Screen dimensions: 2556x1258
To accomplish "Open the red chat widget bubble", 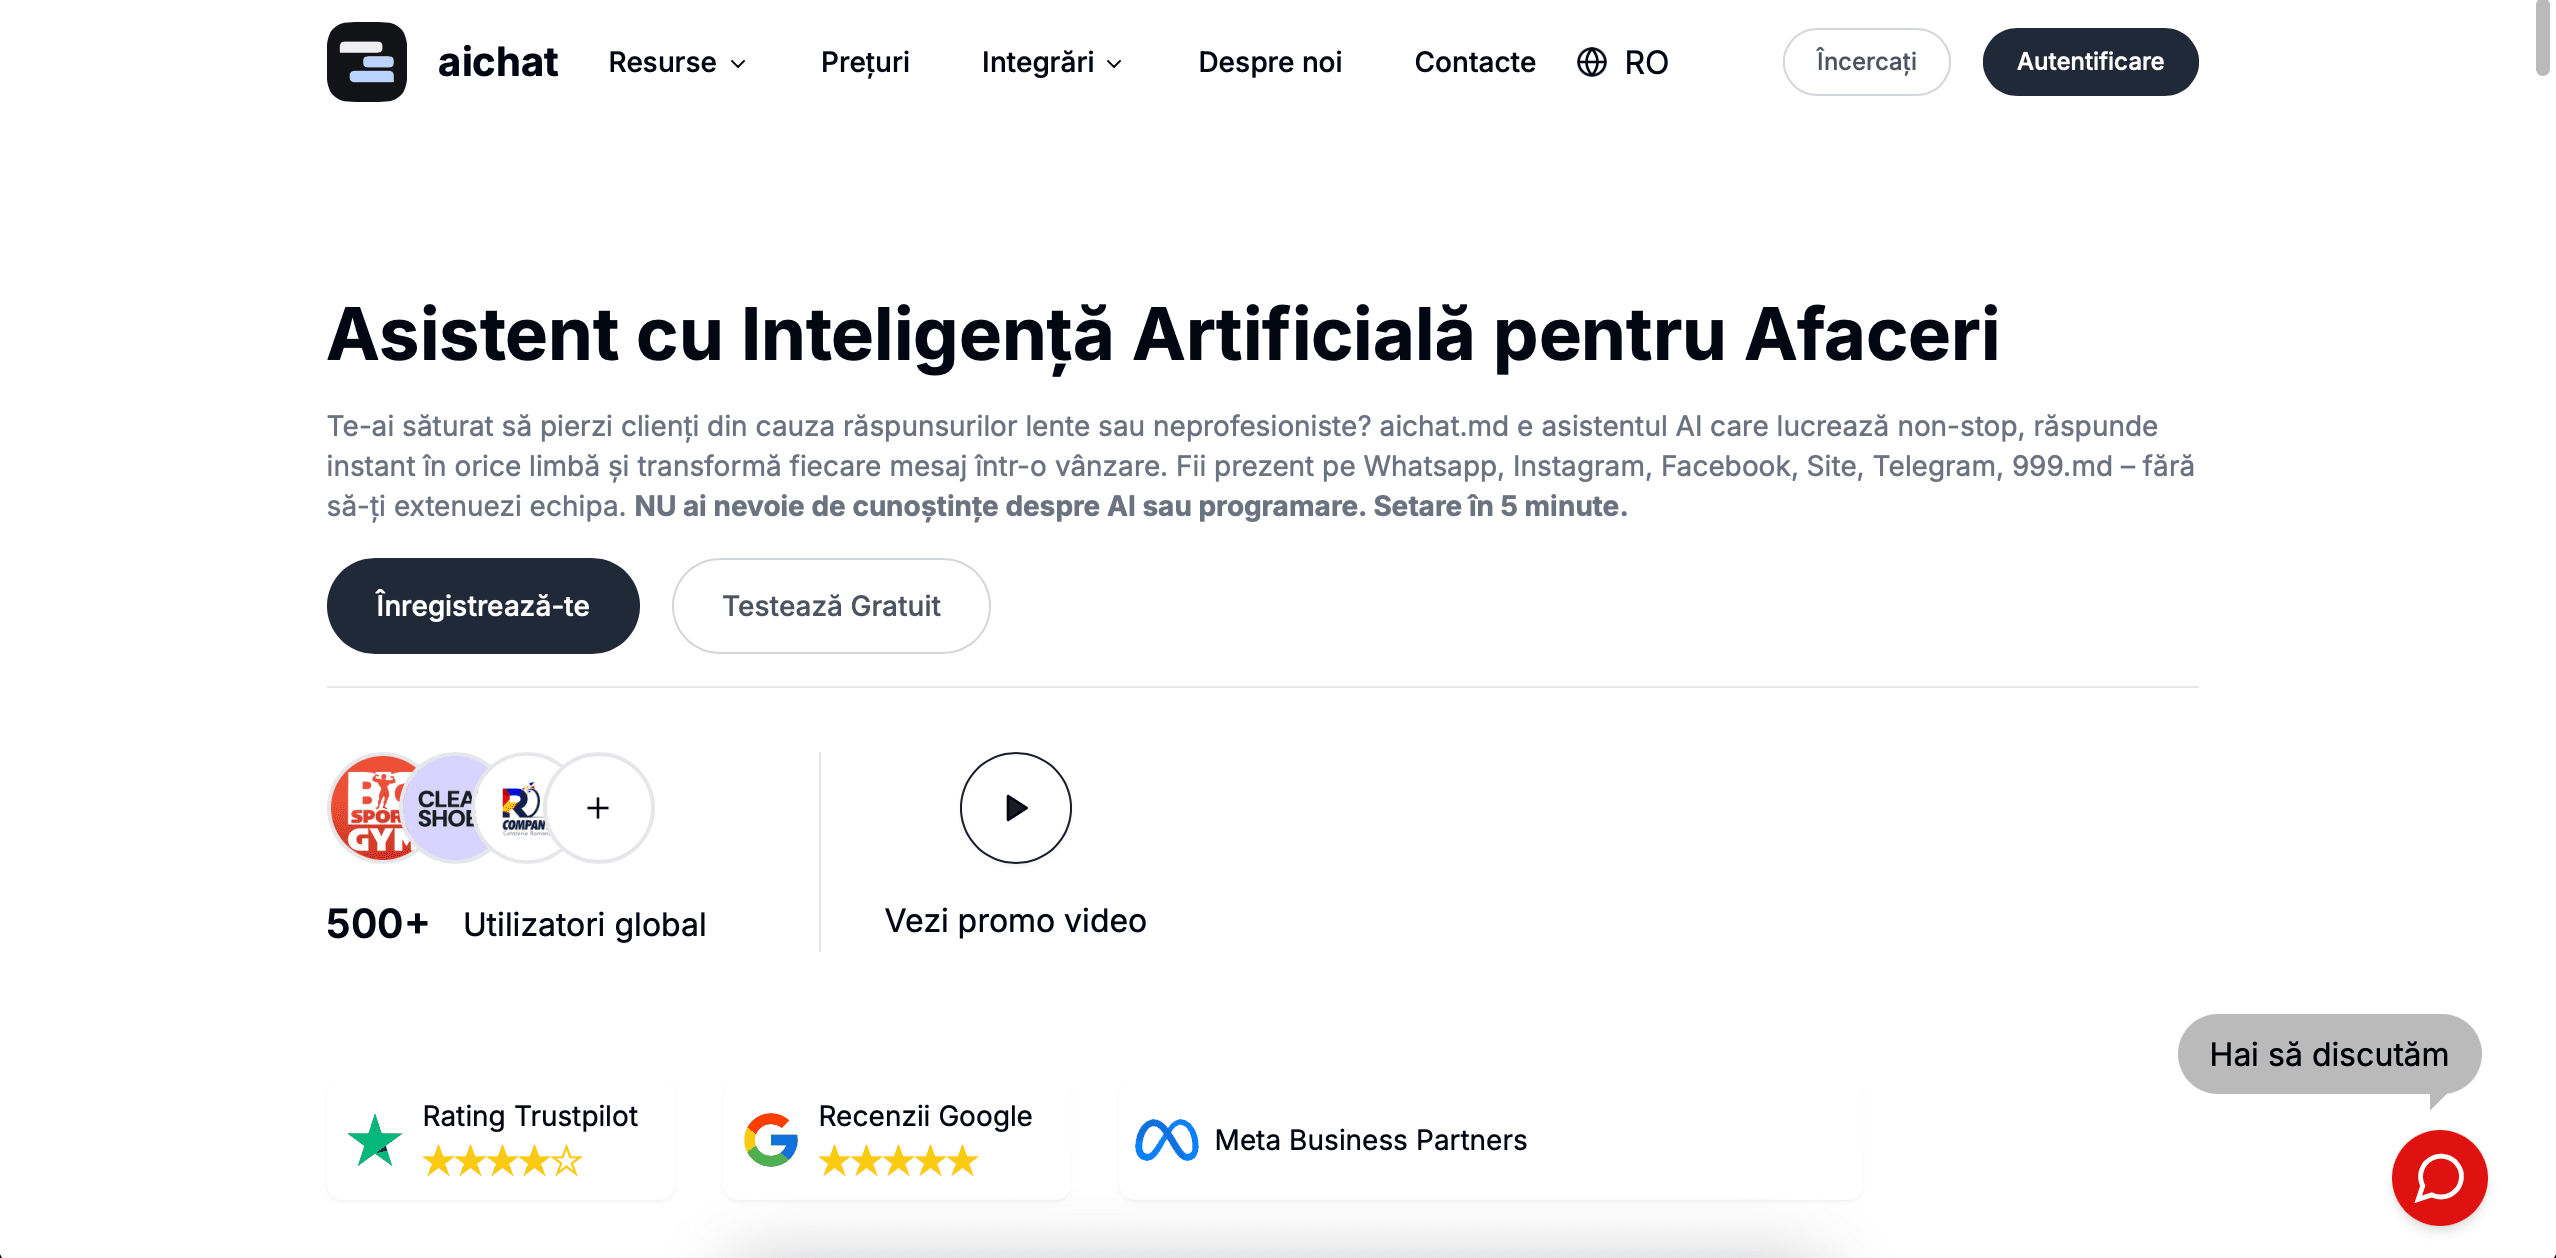I will 2438,1177.
